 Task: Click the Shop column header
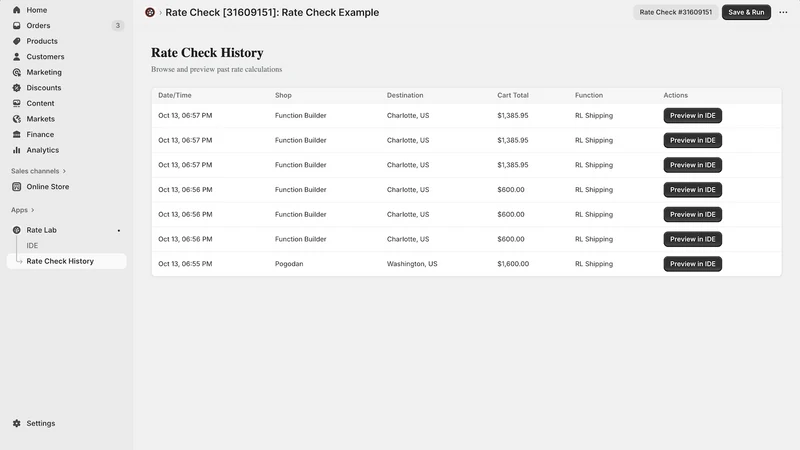283,95
